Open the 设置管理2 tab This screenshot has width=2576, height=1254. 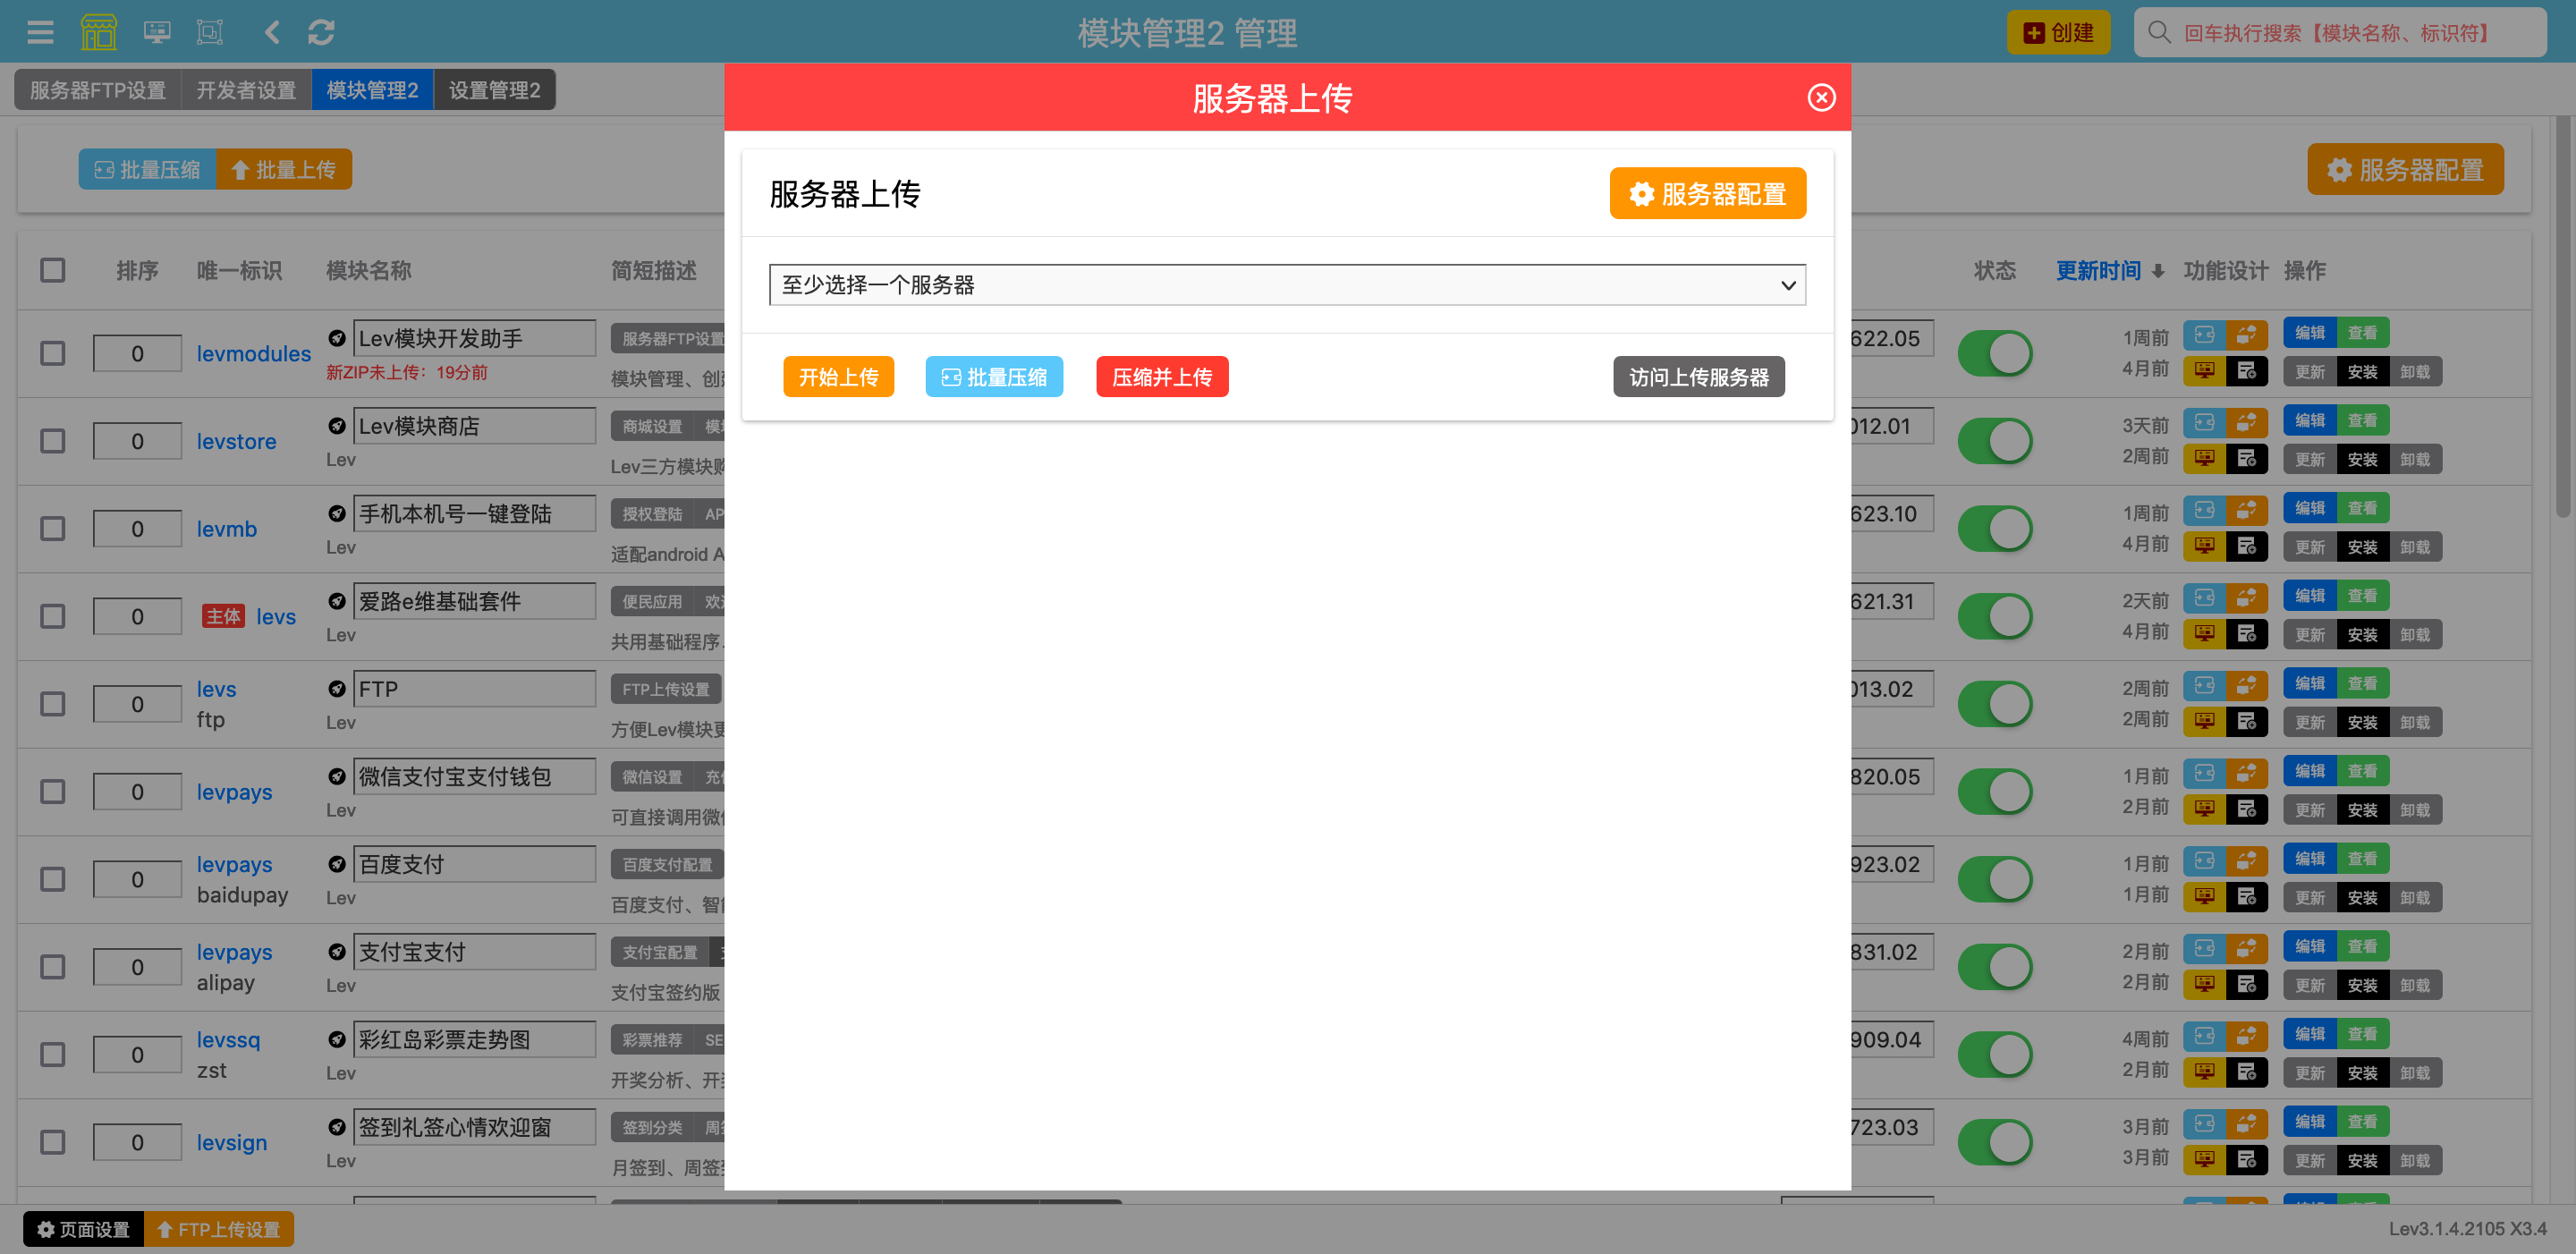click(x=494, y=90)
